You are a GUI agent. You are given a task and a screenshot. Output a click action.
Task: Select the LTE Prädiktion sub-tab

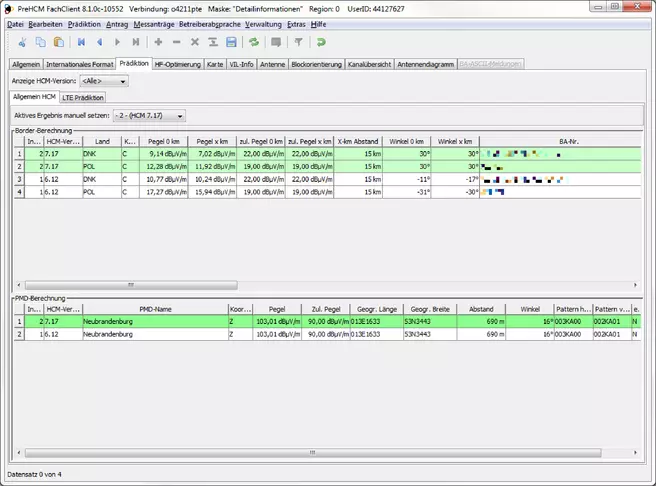pos(83,97)
